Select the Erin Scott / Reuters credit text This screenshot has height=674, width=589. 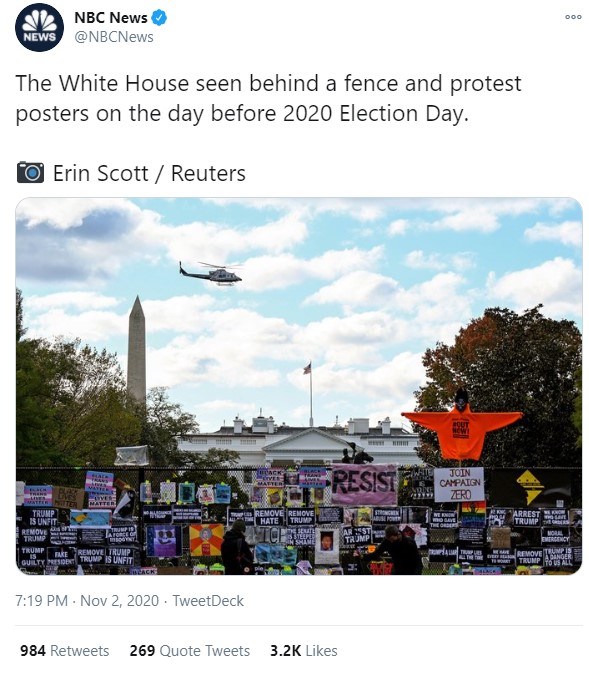(149, 173)
